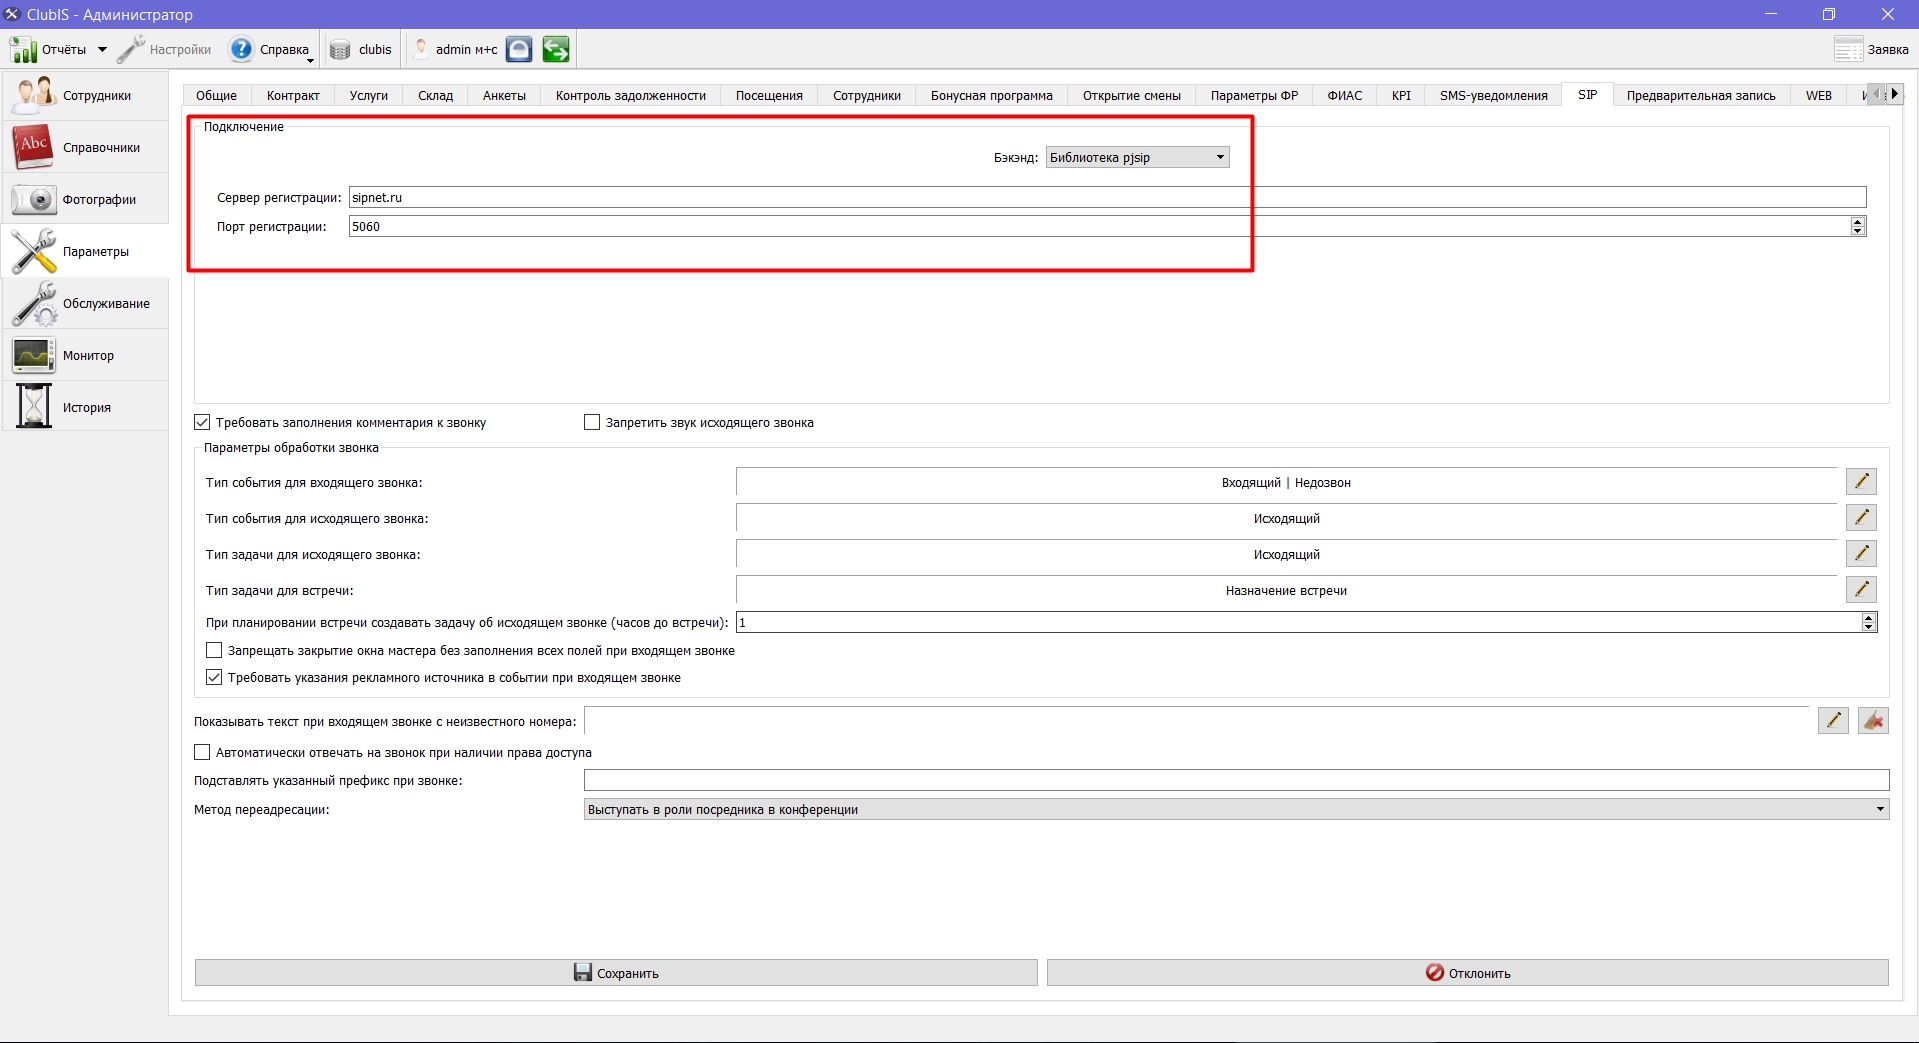This screenshot has height=1043, width=1919.
Task: Open Обслуживание sidebar section
Action: 85,303
